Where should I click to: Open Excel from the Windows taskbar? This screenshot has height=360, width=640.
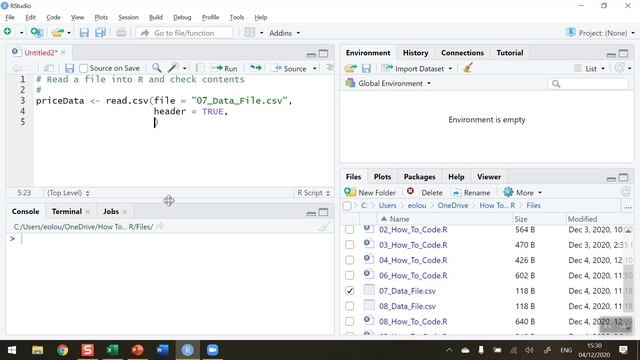click(x=112, y=350)
